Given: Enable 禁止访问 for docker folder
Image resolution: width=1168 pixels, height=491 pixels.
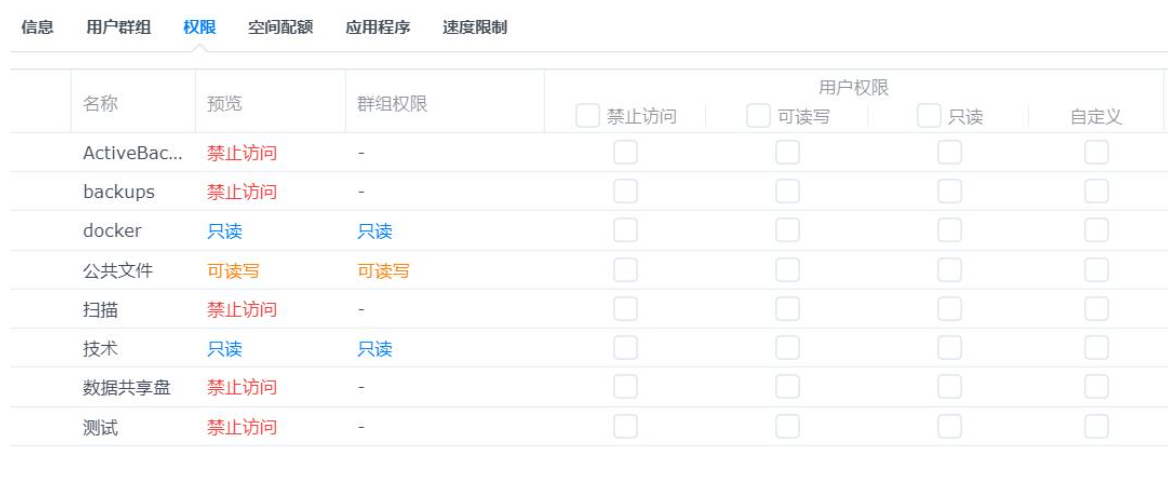Looking at the screenshot, I should pos(625,231).
